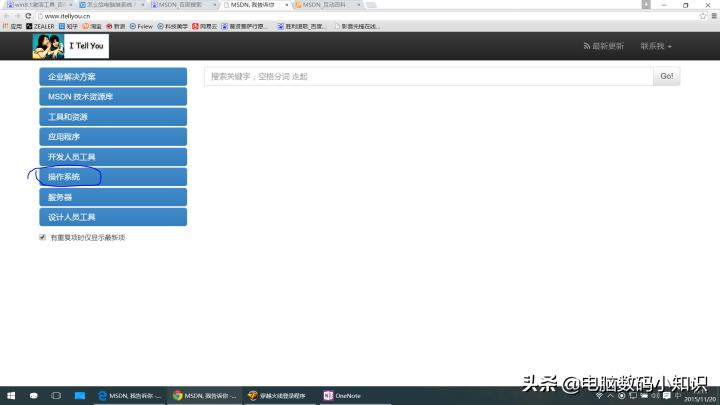Open the Windows Start menu
Viewport: 720px width, 405px height.
11,395
